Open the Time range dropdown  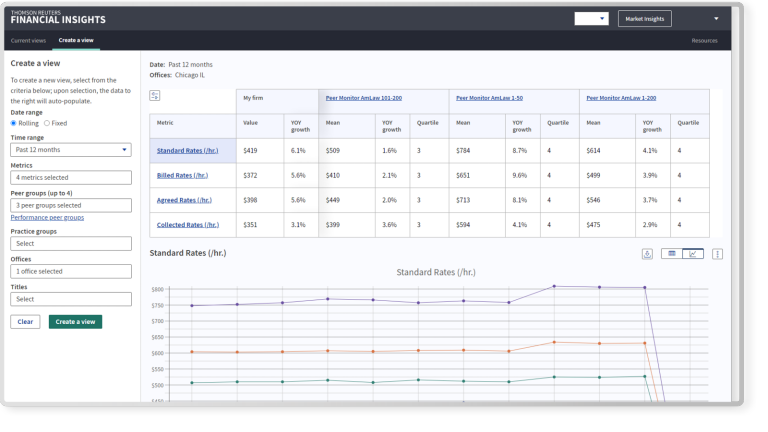[71, 150]
